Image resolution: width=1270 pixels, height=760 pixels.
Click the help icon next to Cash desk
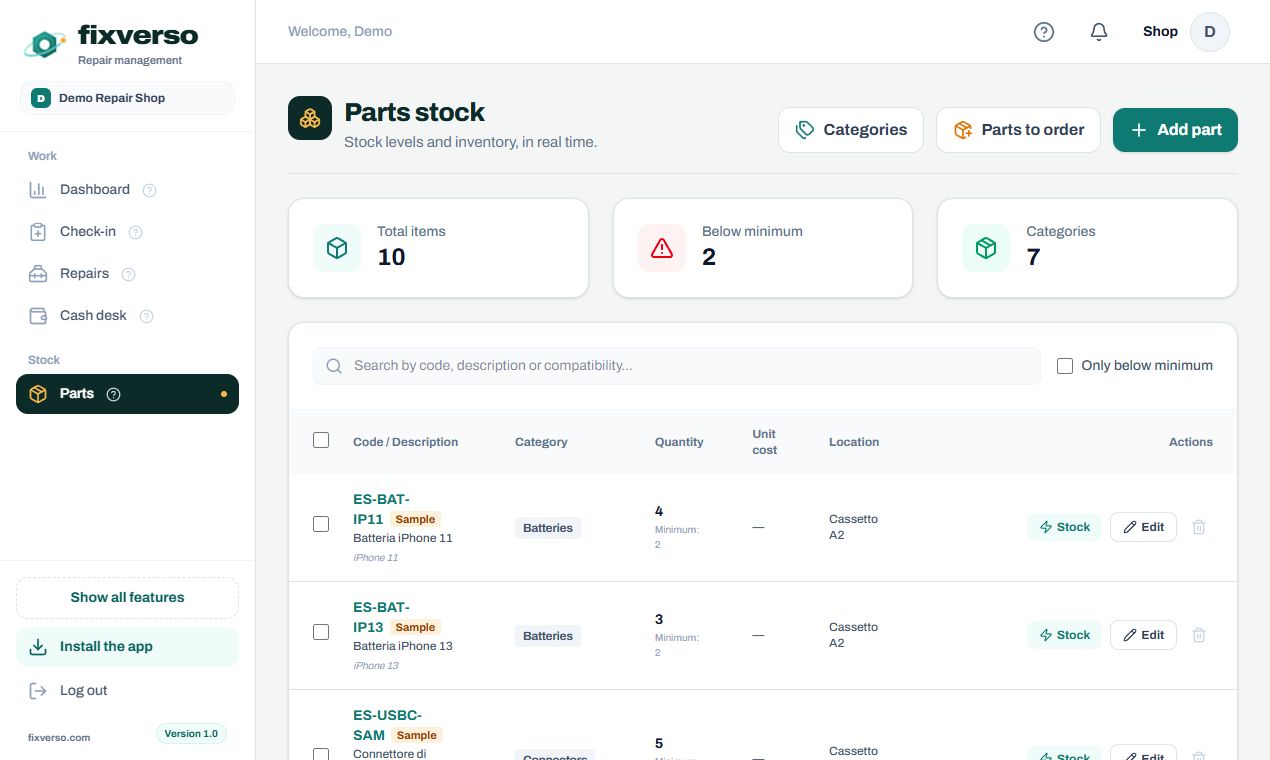click(x=147, y=316)
